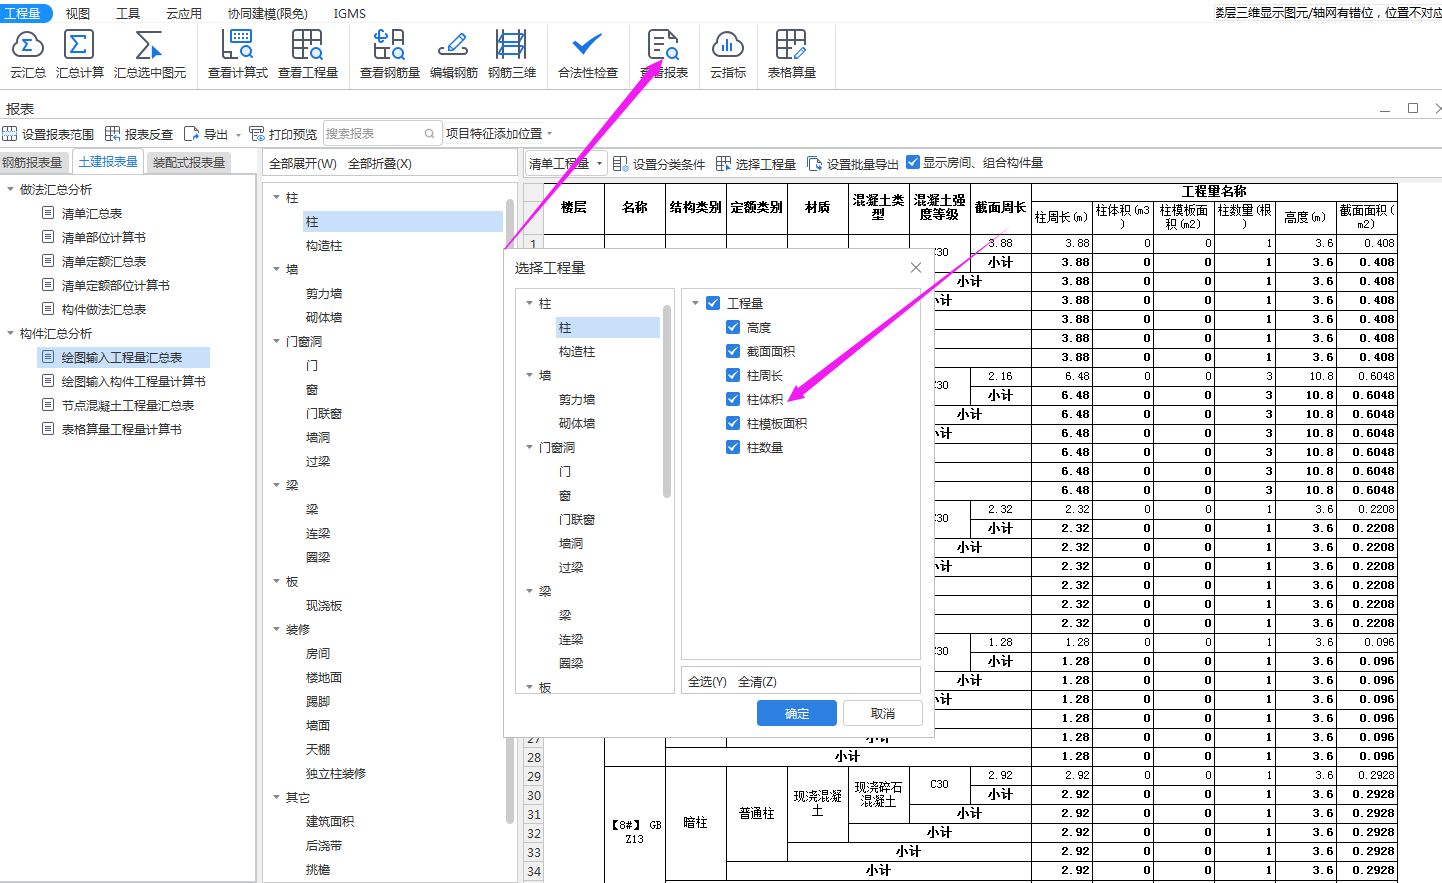Click 设置报表范围 report range icon
This screenshot has width=1442, height=883.
click(10, 134)
